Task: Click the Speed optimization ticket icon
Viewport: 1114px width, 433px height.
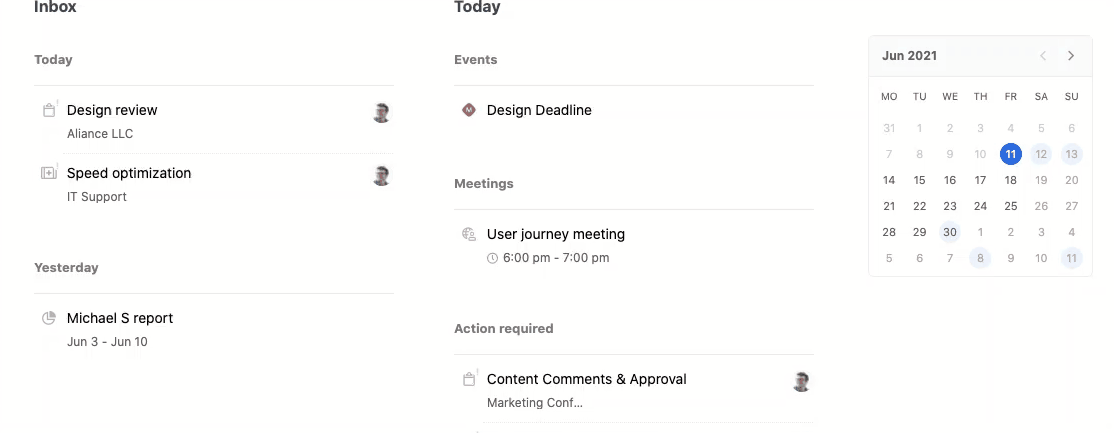Action: (x=49, y=173)
